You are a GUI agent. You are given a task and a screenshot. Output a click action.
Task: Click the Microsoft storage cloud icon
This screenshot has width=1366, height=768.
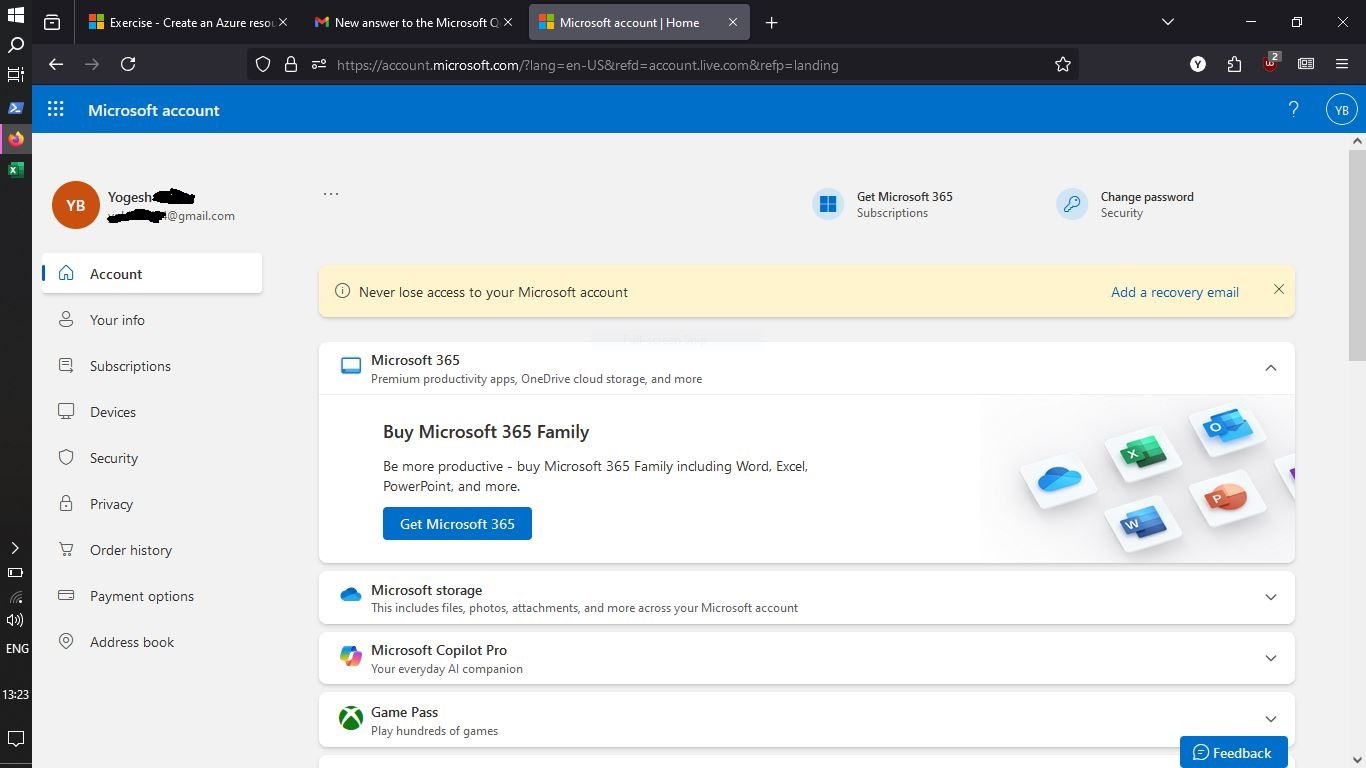350,595
